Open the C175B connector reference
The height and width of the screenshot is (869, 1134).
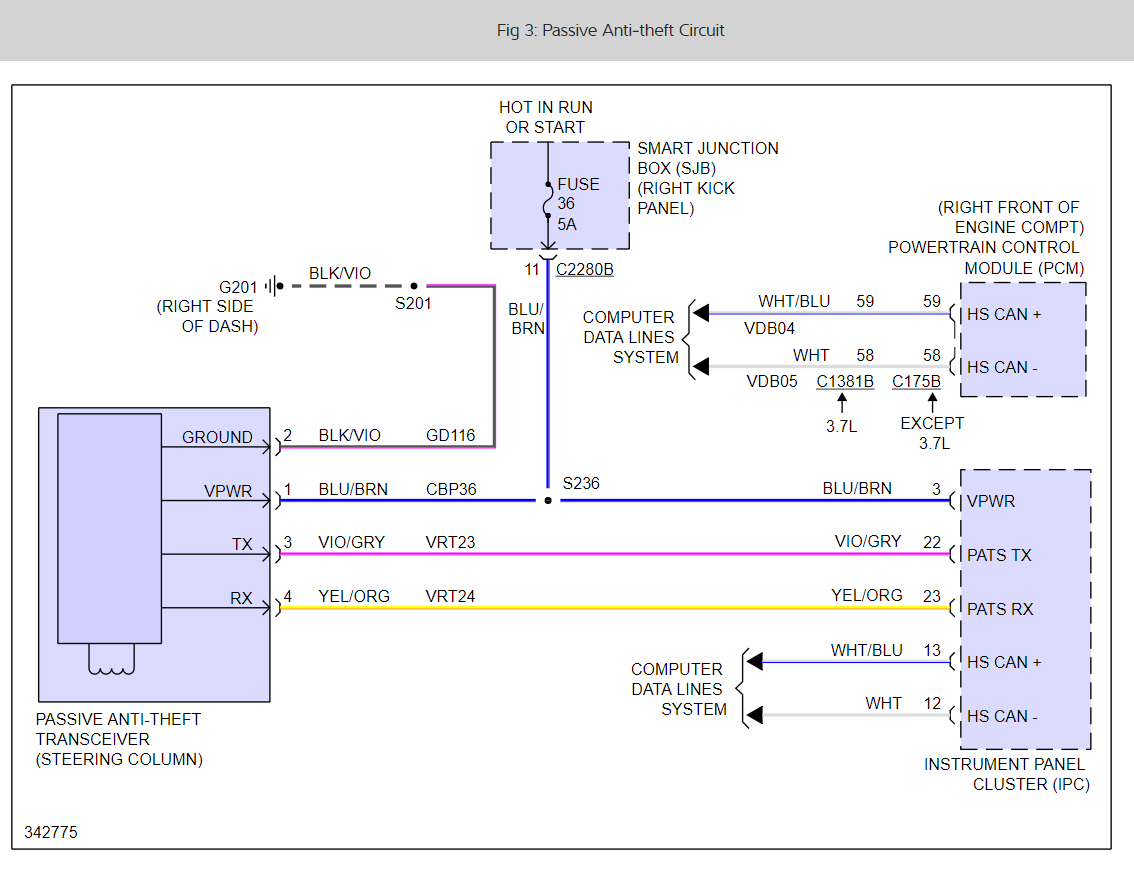[916, 381]
